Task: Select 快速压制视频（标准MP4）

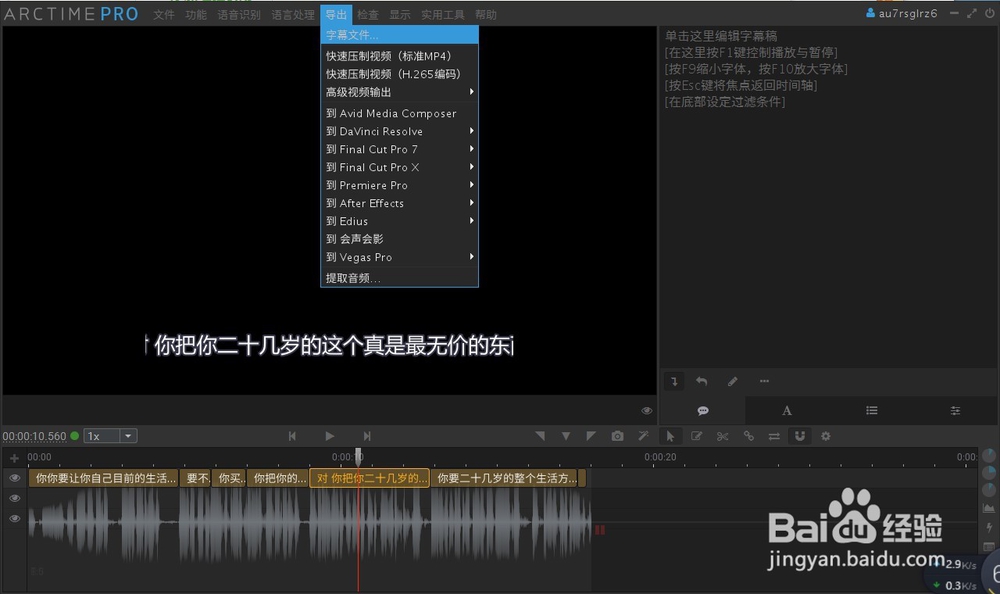Action: tap(399, 56)
